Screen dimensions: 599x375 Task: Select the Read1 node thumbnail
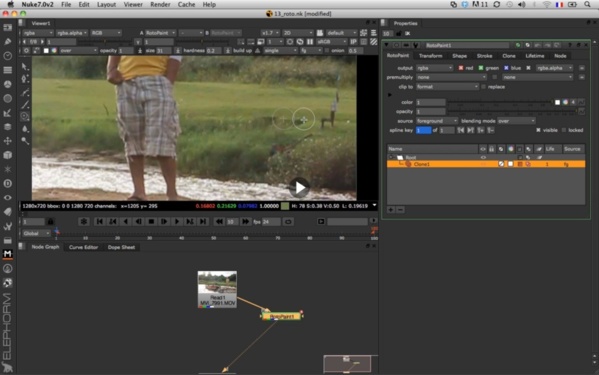tap(217, 289)
